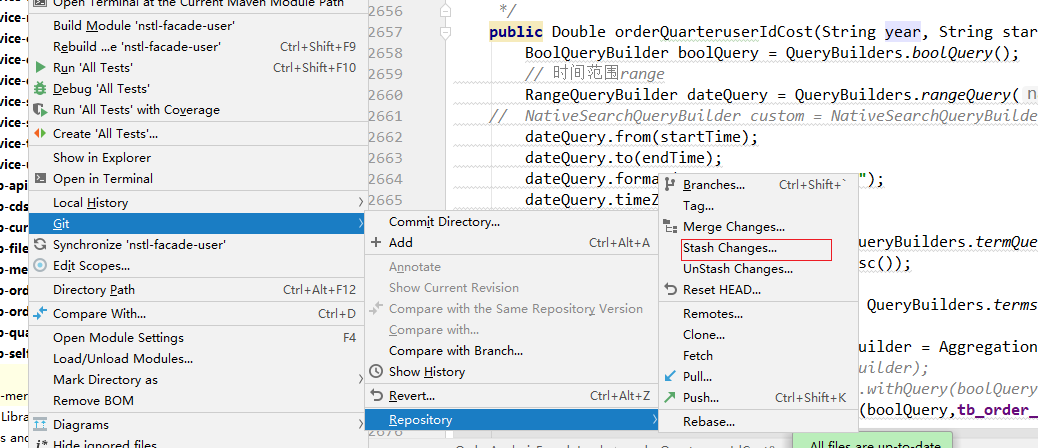Collapse code fold marker at line 2656
Screen dimensions: 1038x448
[x=446, y=11]
